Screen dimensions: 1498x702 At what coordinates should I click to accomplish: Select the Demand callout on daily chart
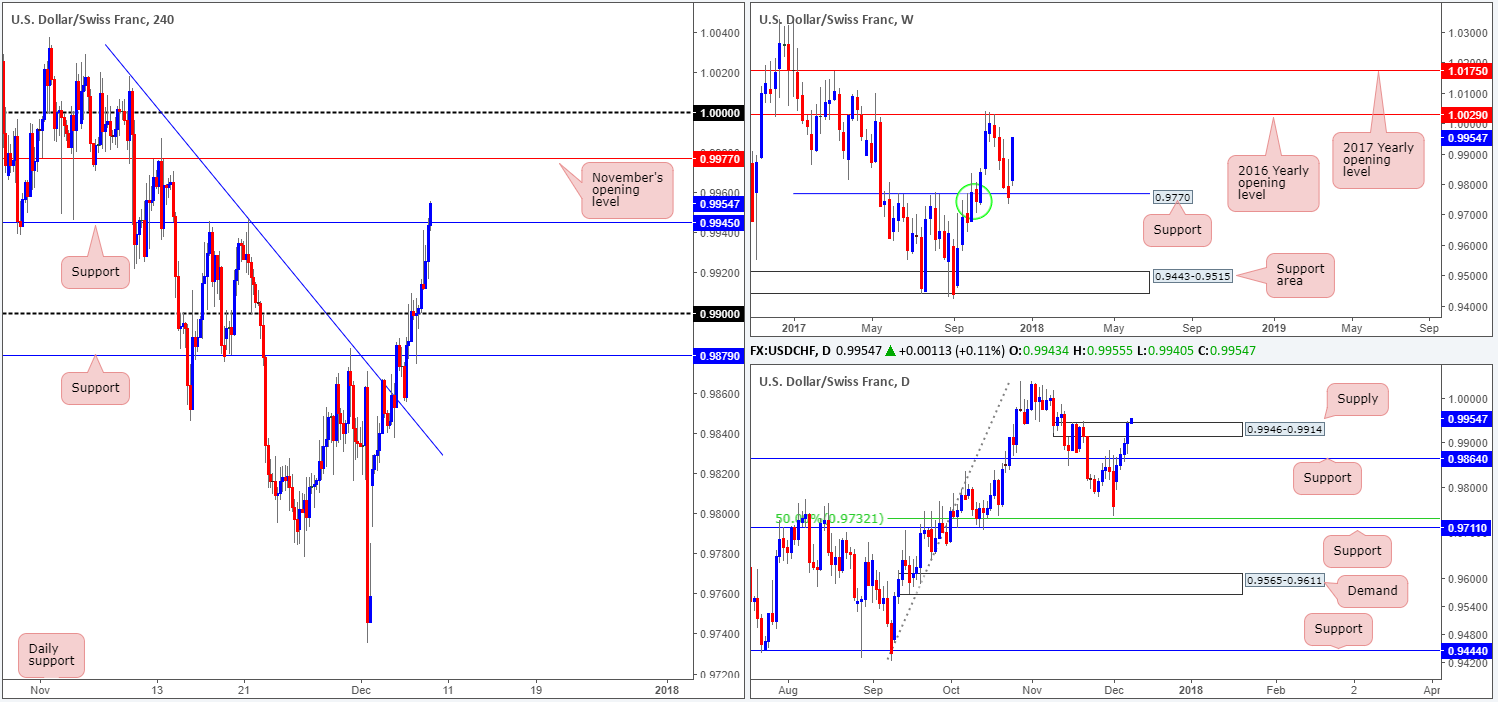1372,591
